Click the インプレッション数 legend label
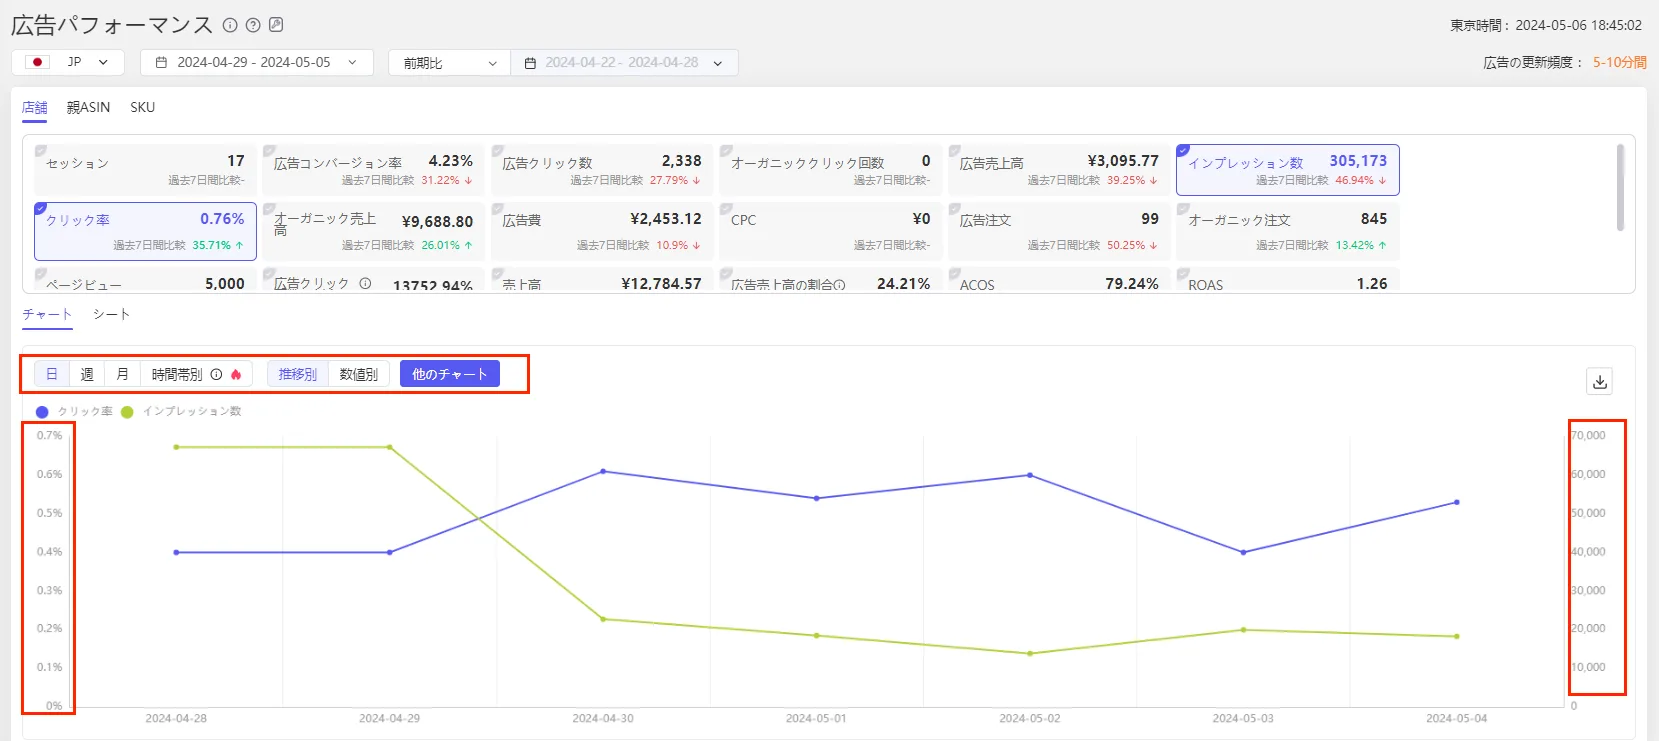The height and width of the screenshot is (741, 1659). tap(192, 412)
